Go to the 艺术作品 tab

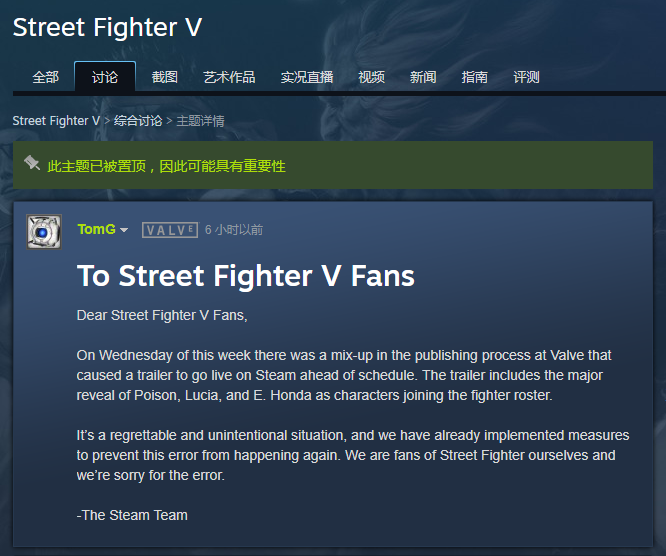point(229,77)
